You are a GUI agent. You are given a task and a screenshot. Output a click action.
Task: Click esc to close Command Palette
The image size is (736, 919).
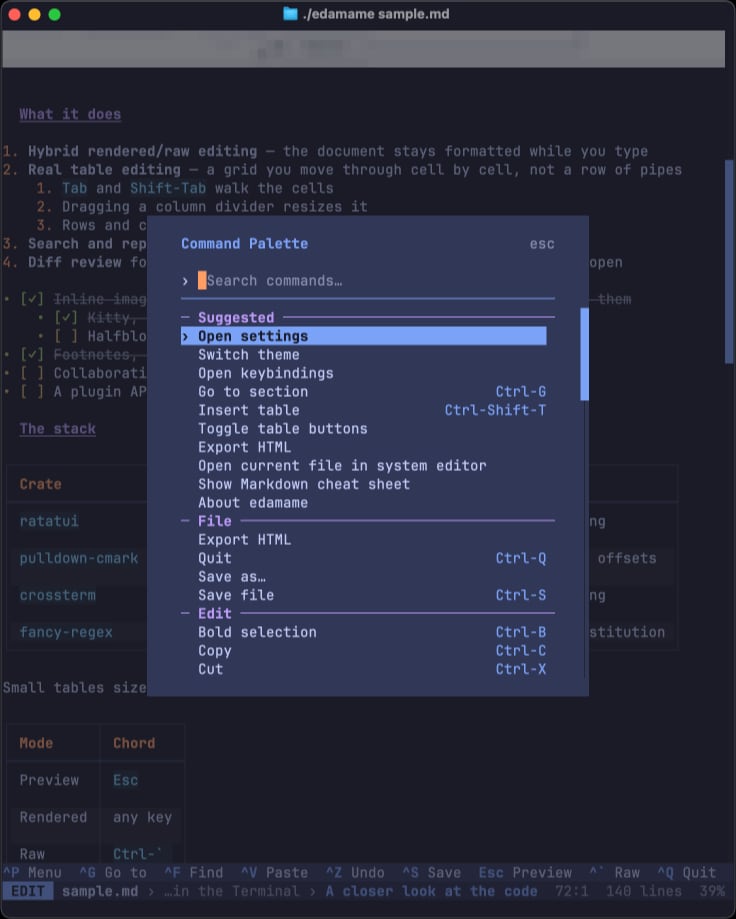(x=542, y=244)
